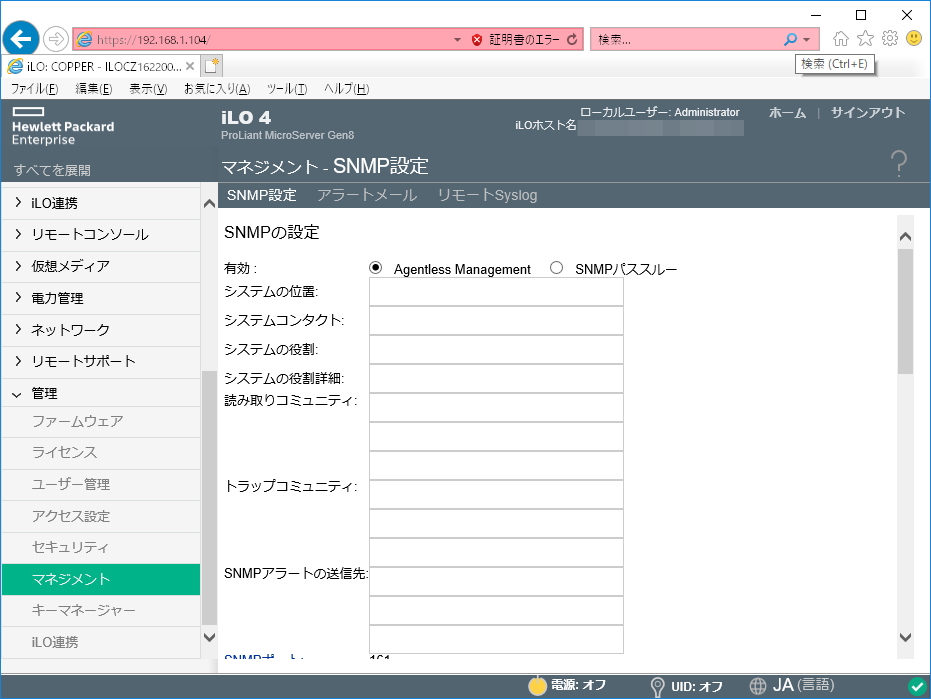The image size is (931, 699).
Task: Switch to the アラートメール tab
Action: (x=367, y=195)
